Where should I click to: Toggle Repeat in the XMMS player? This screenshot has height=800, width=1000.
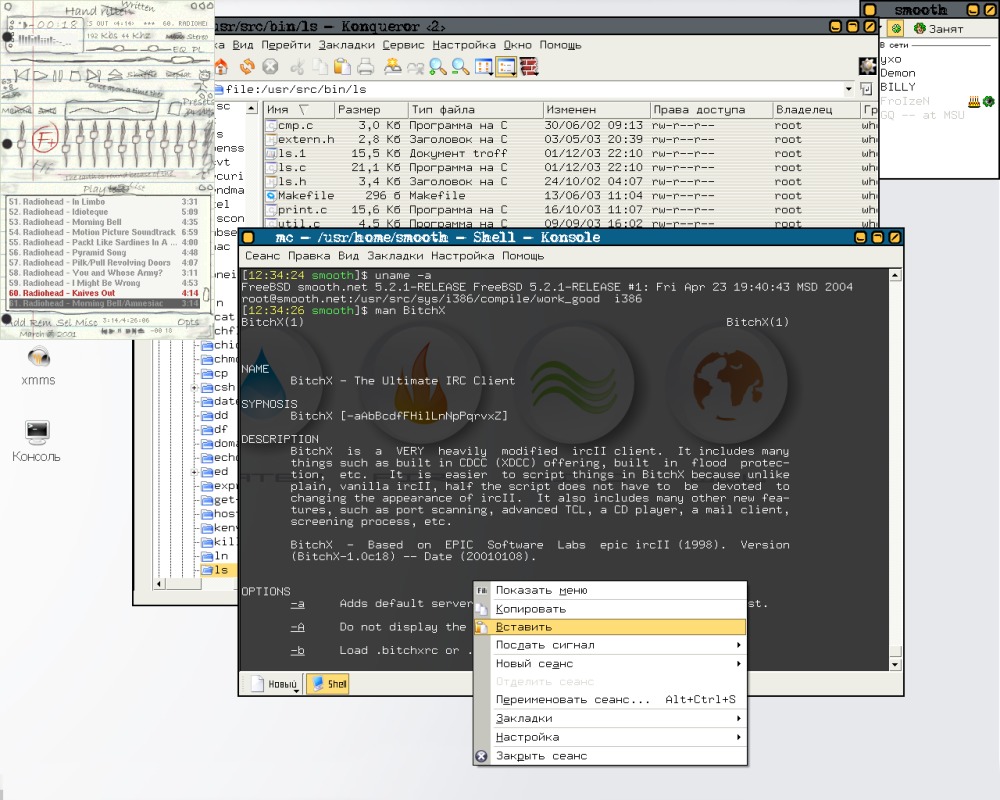pyautogui.click(x=178, y=74)
